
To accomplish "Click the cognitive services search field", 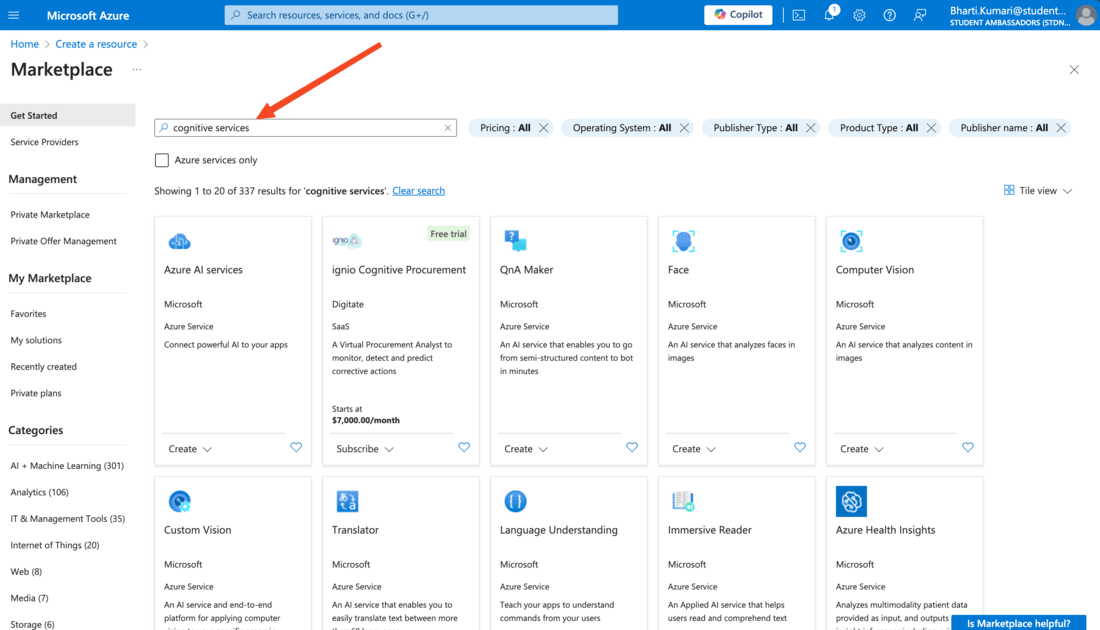I will click(x=305, y=128).
